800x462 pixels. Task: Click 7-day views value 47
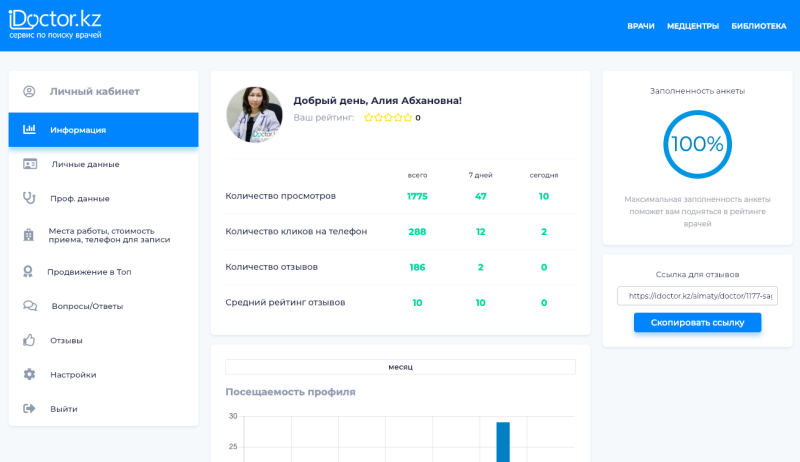click(x=481, y=196)
